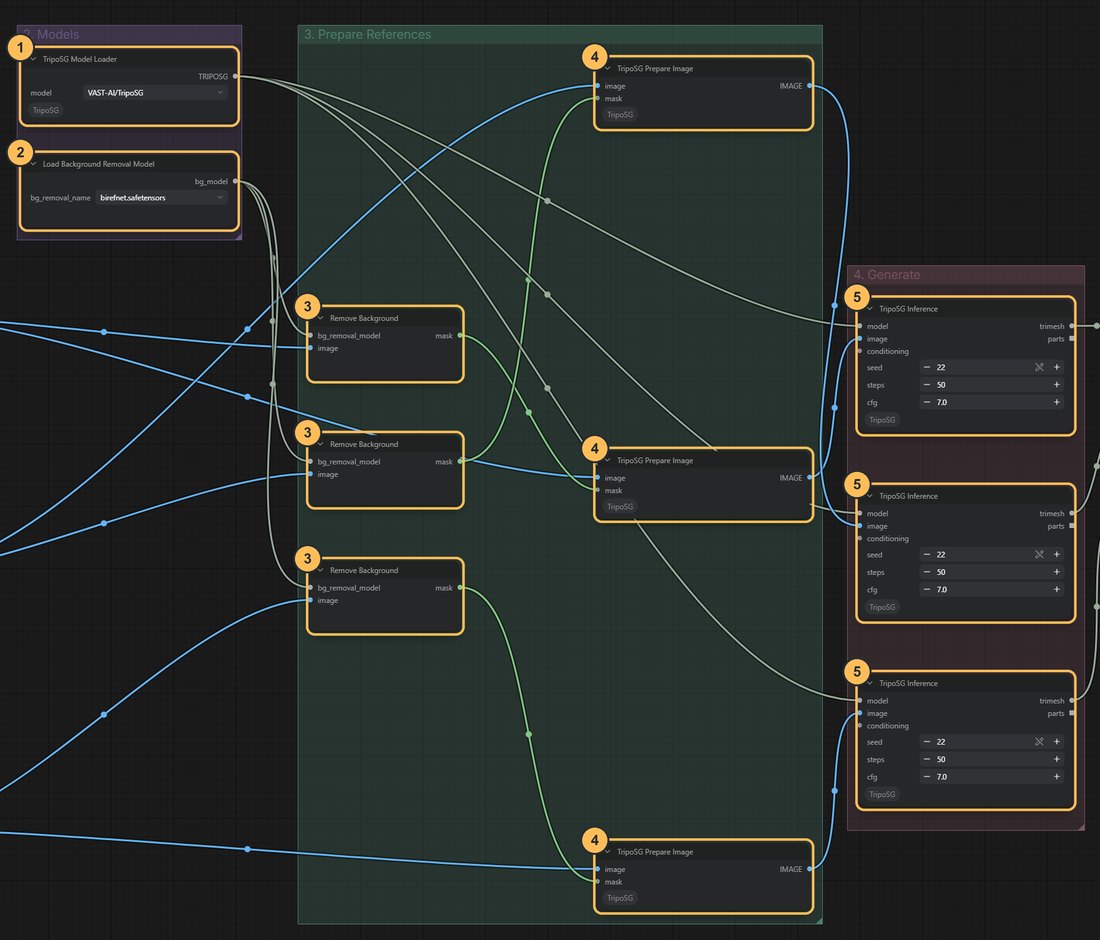Select the '4. Generate' group title
The width and height of the screenshot is (1100, 940).
[x=887, y=275]
